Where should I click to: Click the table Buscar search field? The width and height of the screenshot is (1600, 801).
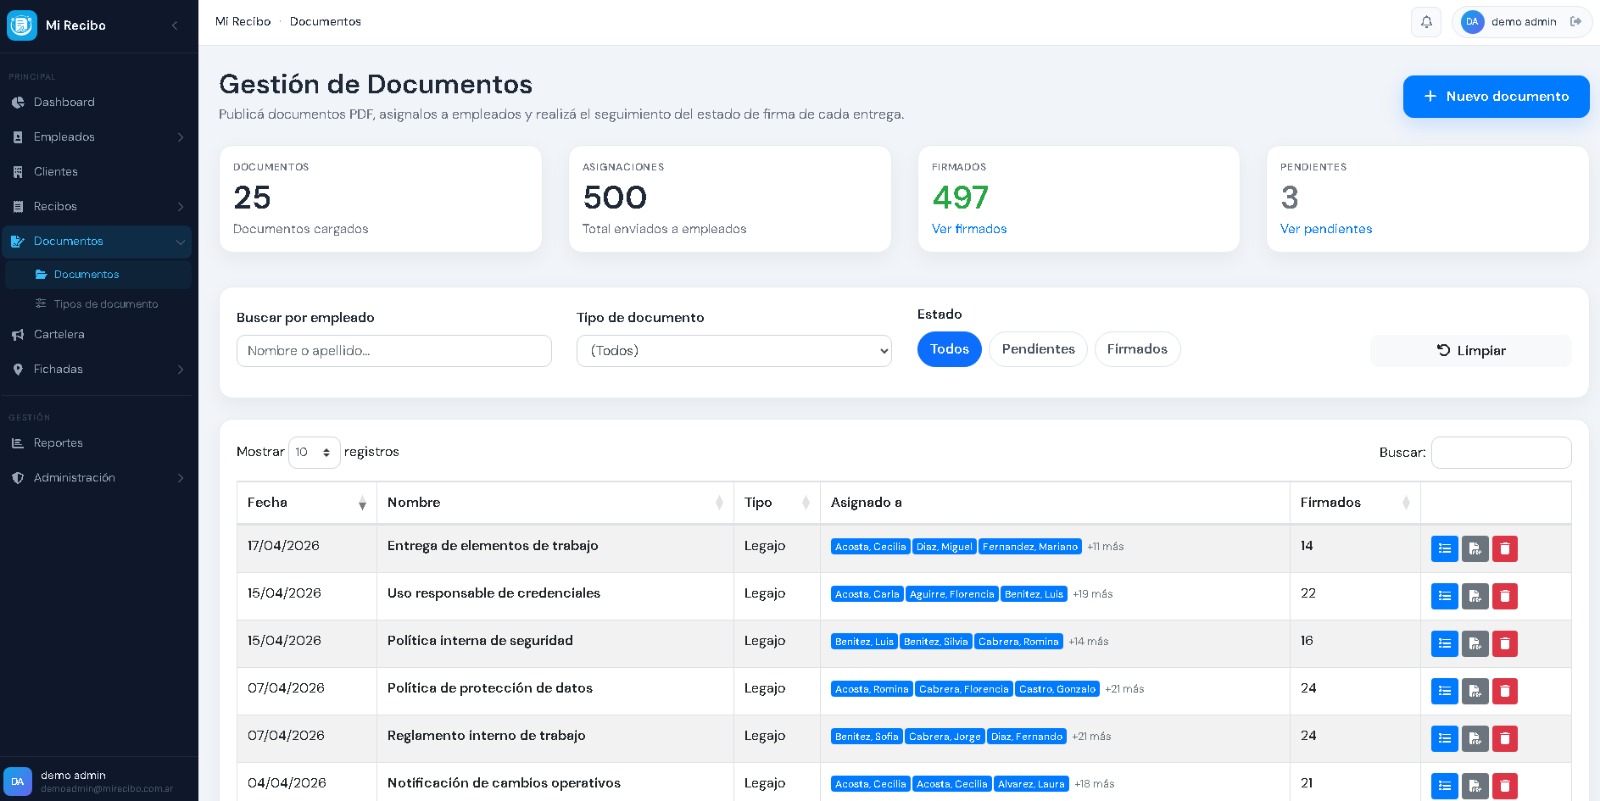(1501, 452)
